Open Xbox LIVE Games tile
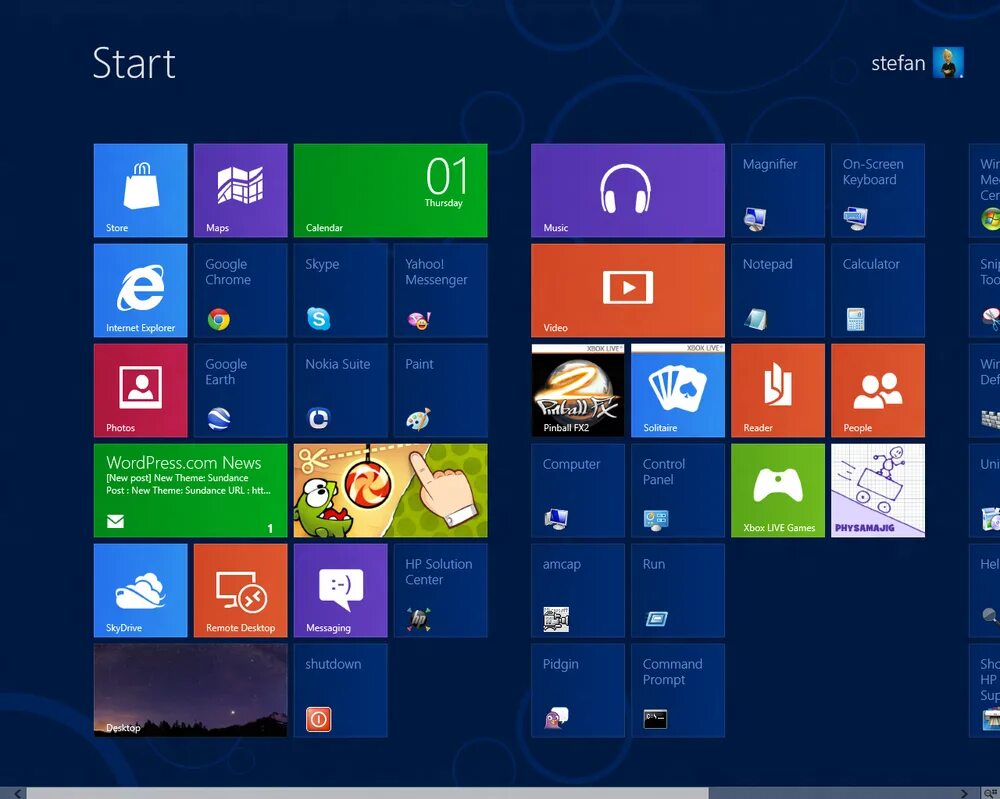Viewport: 1000px width, 799px height. click(x=778, y=490)
